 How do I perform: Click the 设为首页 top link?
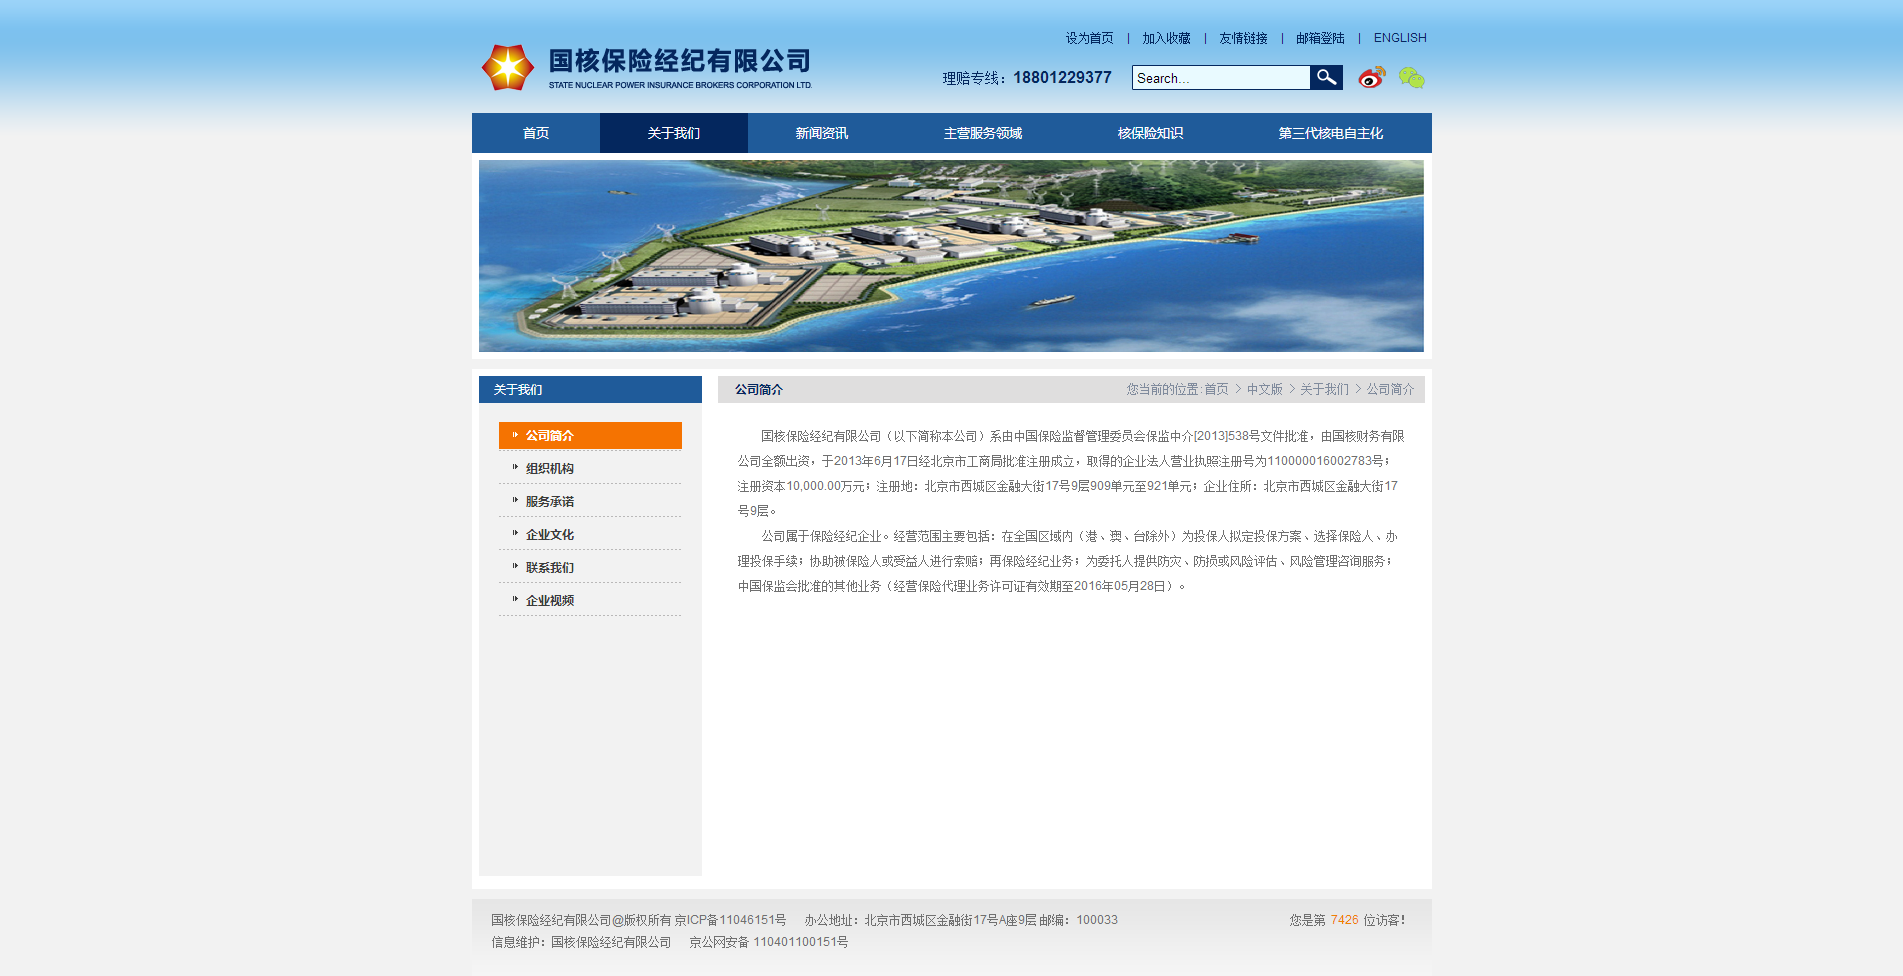pos(1089,38)
